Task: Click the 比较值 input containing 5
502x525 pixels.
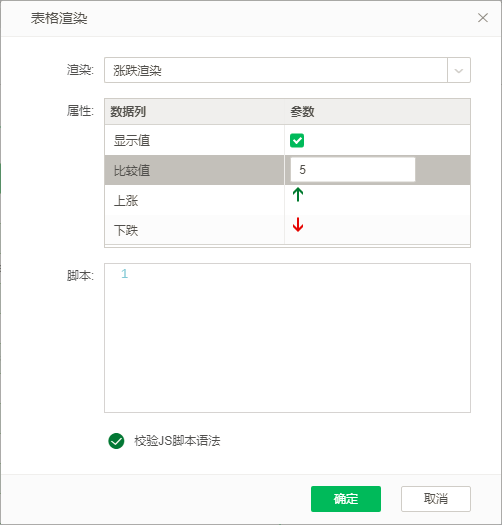Action: tap(353, 170)
